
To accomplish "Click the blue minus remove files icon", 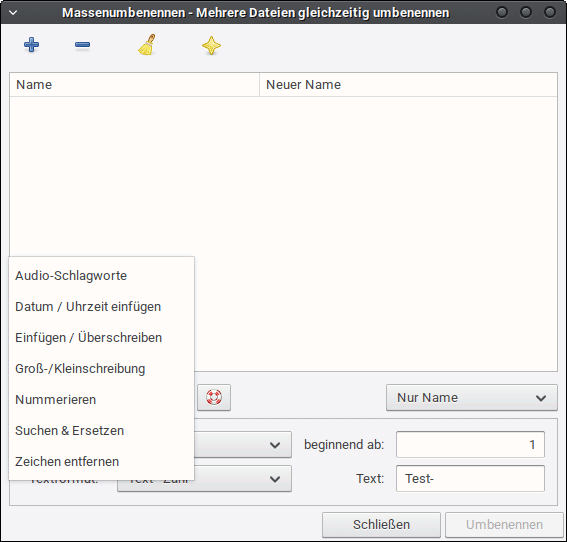I will [82, 45].
